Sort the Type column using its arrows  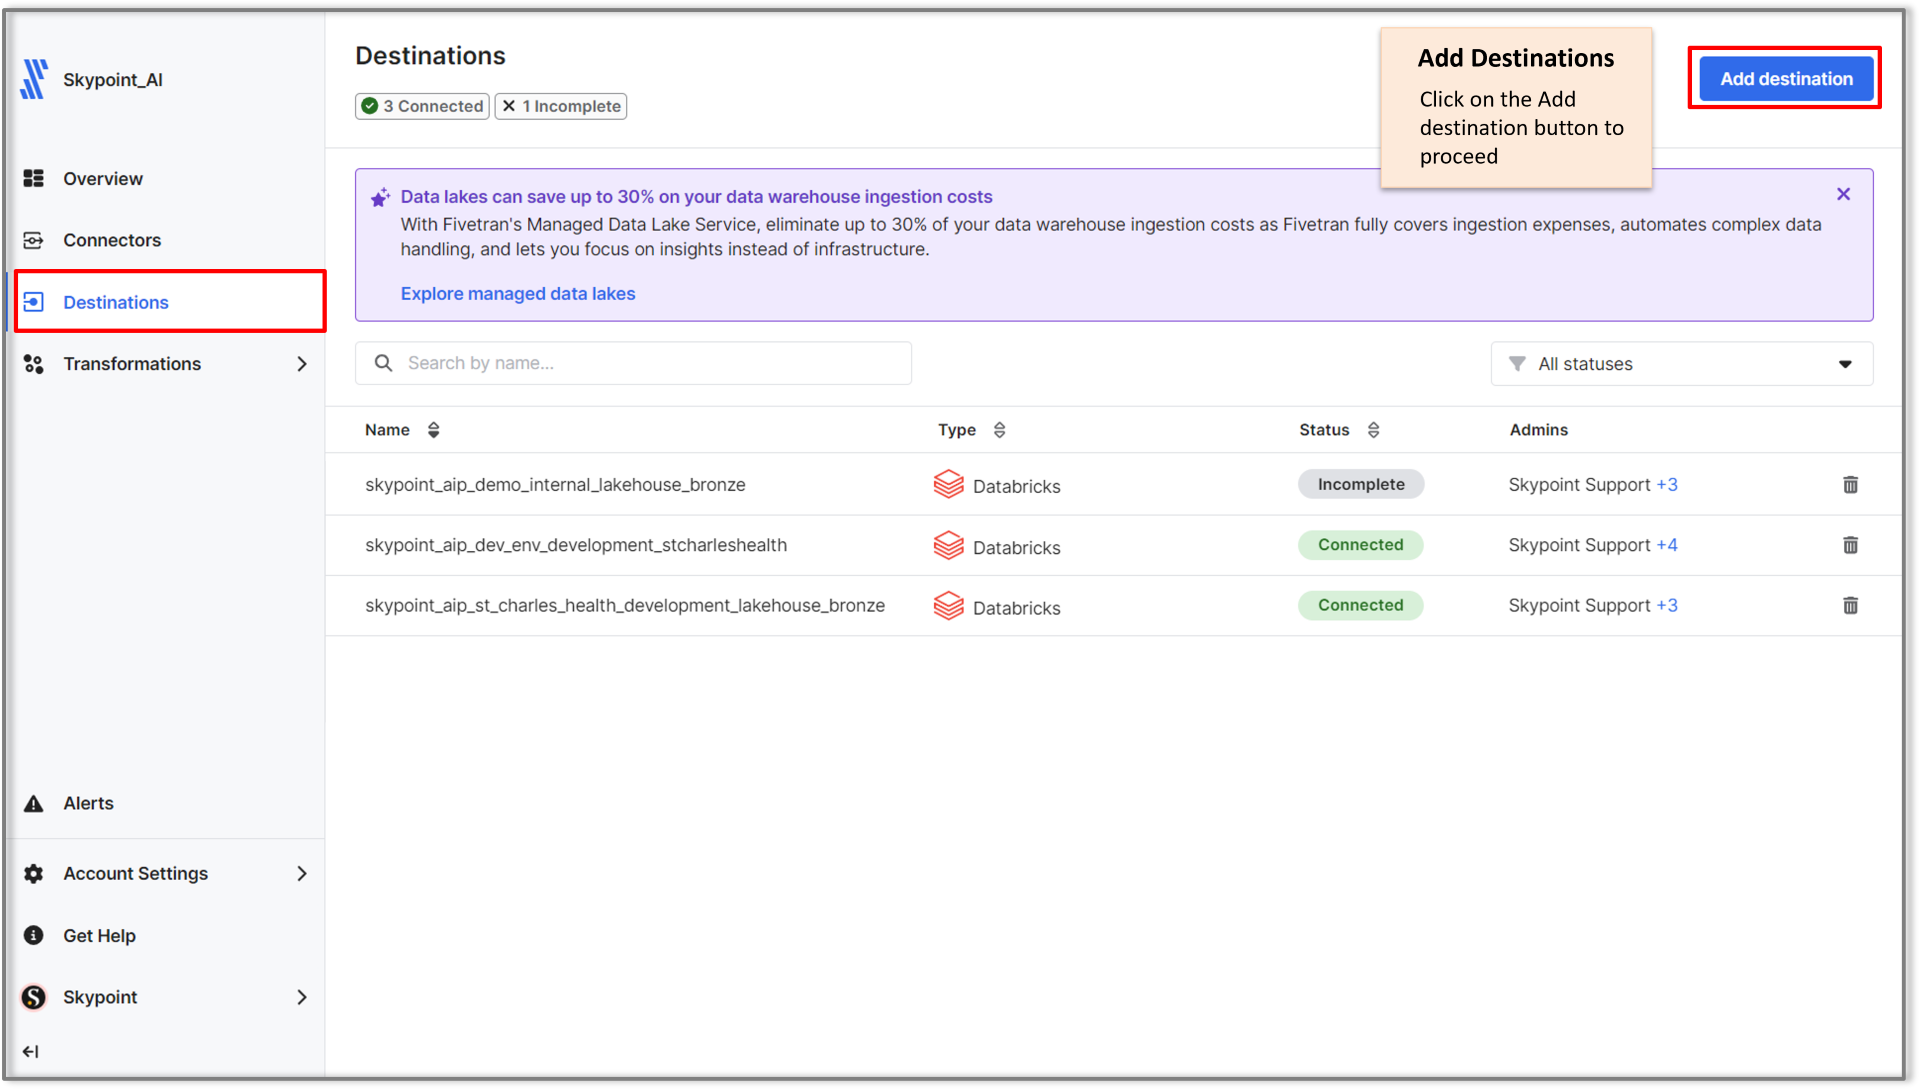click(999, 430)
